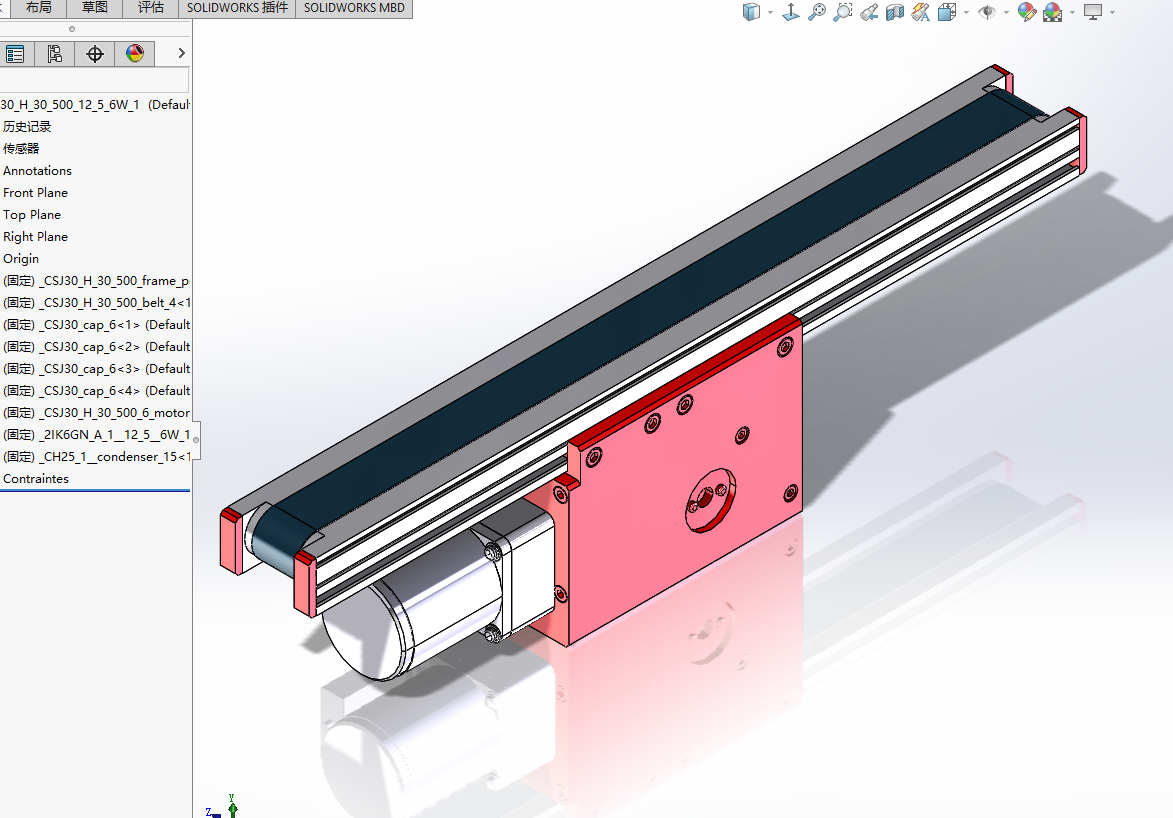This screenshot has width=1173, height=818.
Task: Expand the View Orientation dropdown arrow
Action: point(967,13)
